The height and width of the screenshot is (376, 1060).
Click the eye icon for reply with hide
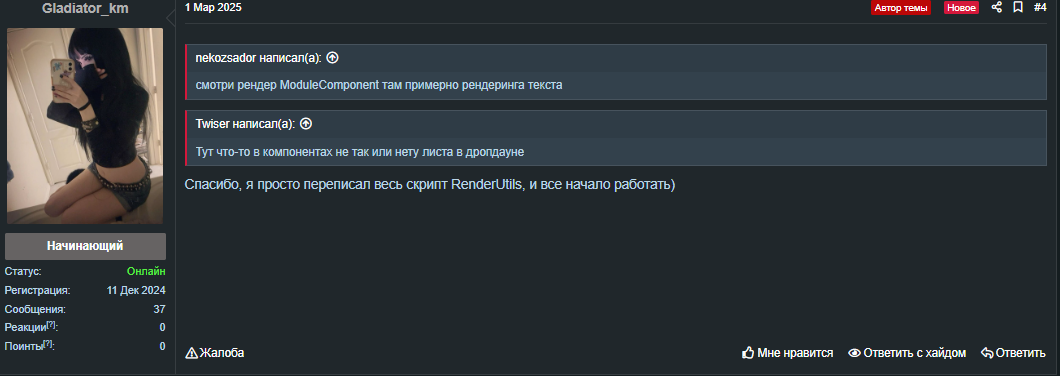coord(854,353)
